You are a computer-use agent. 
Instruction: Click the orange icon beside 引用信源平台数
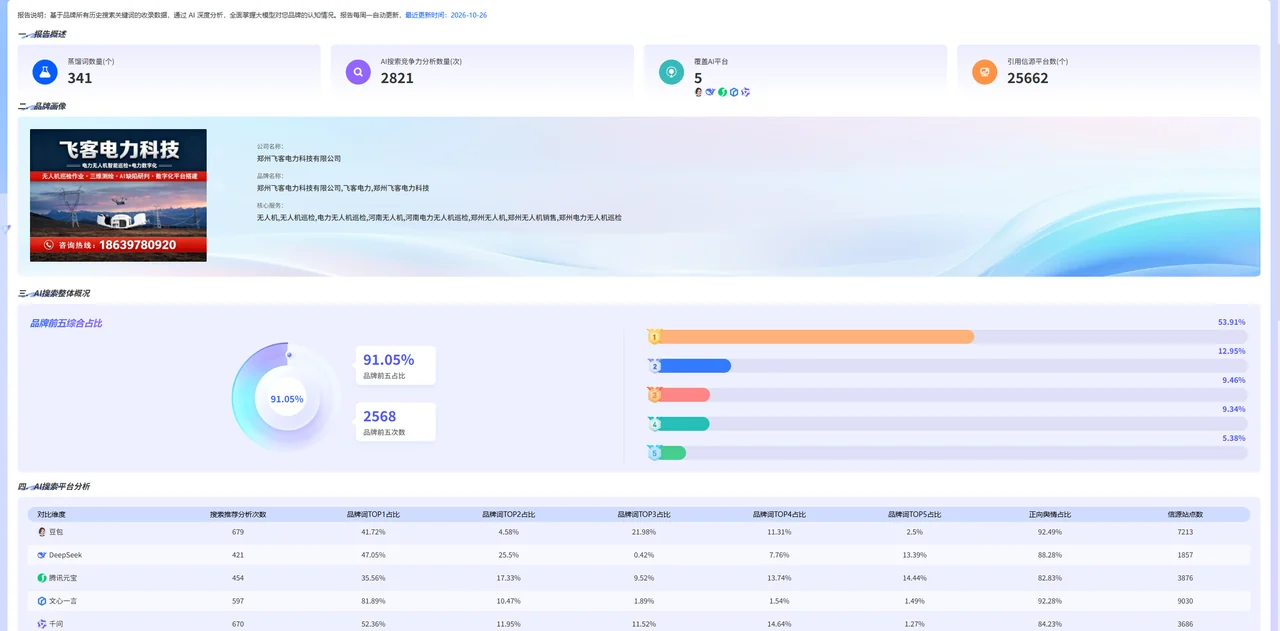985,72
